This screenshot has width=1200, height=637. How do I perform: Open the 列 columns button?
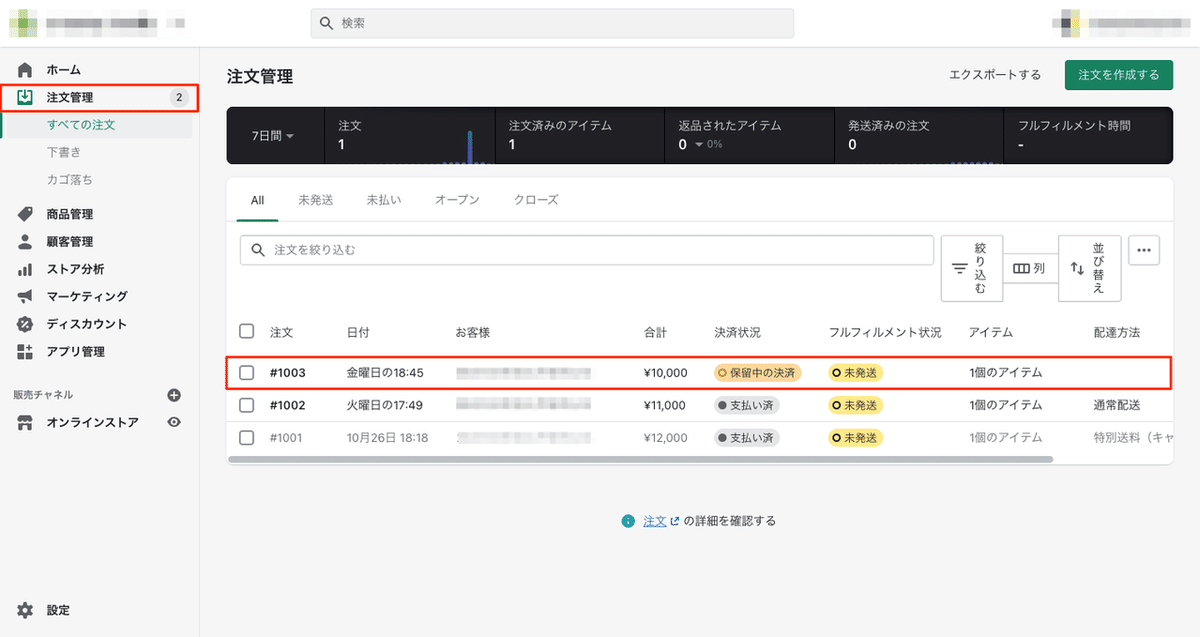coord(1030,269)
